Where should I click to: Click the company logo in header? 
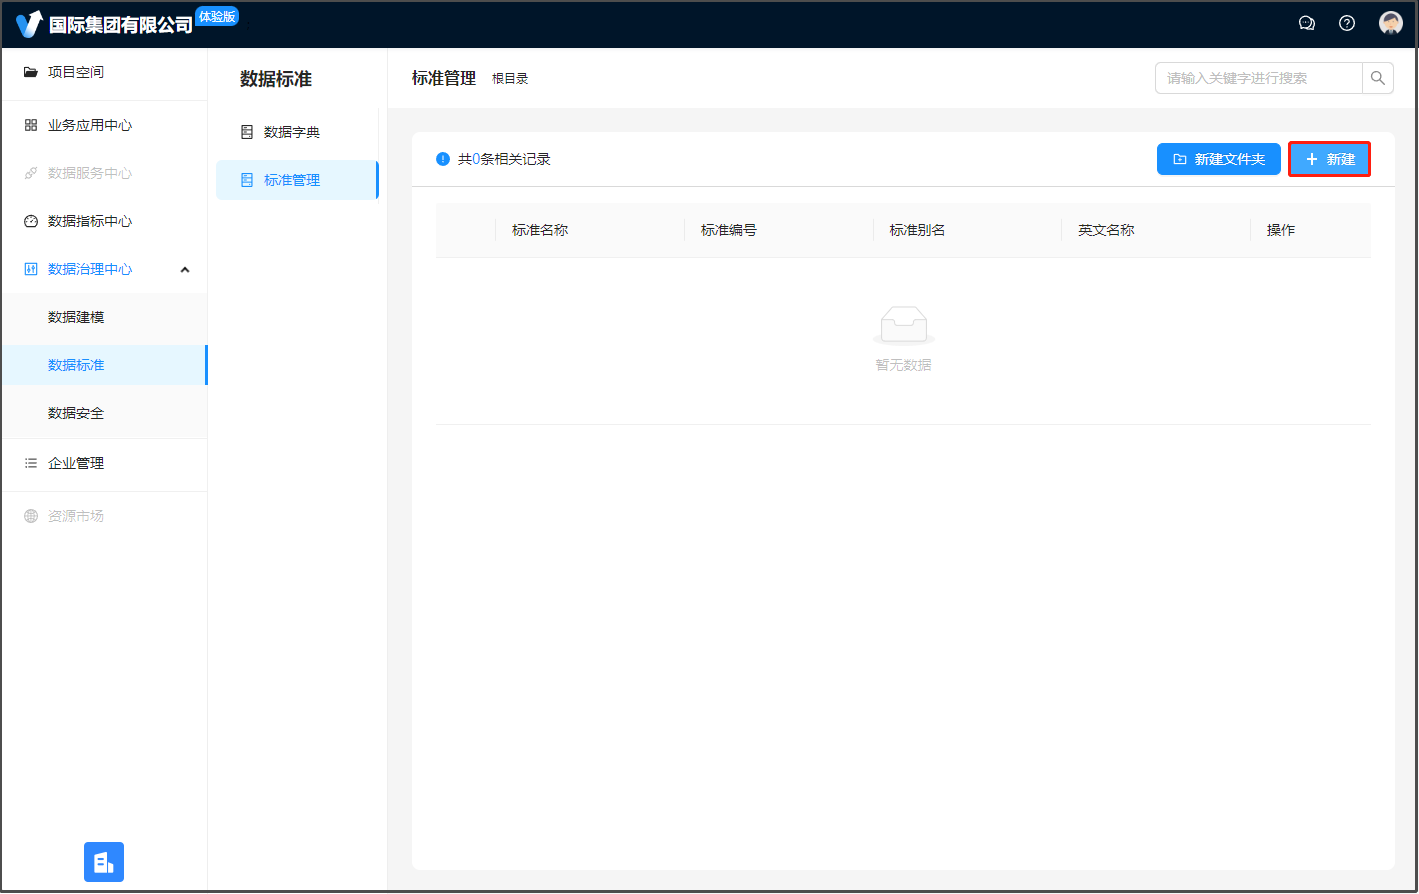(30, 24)
